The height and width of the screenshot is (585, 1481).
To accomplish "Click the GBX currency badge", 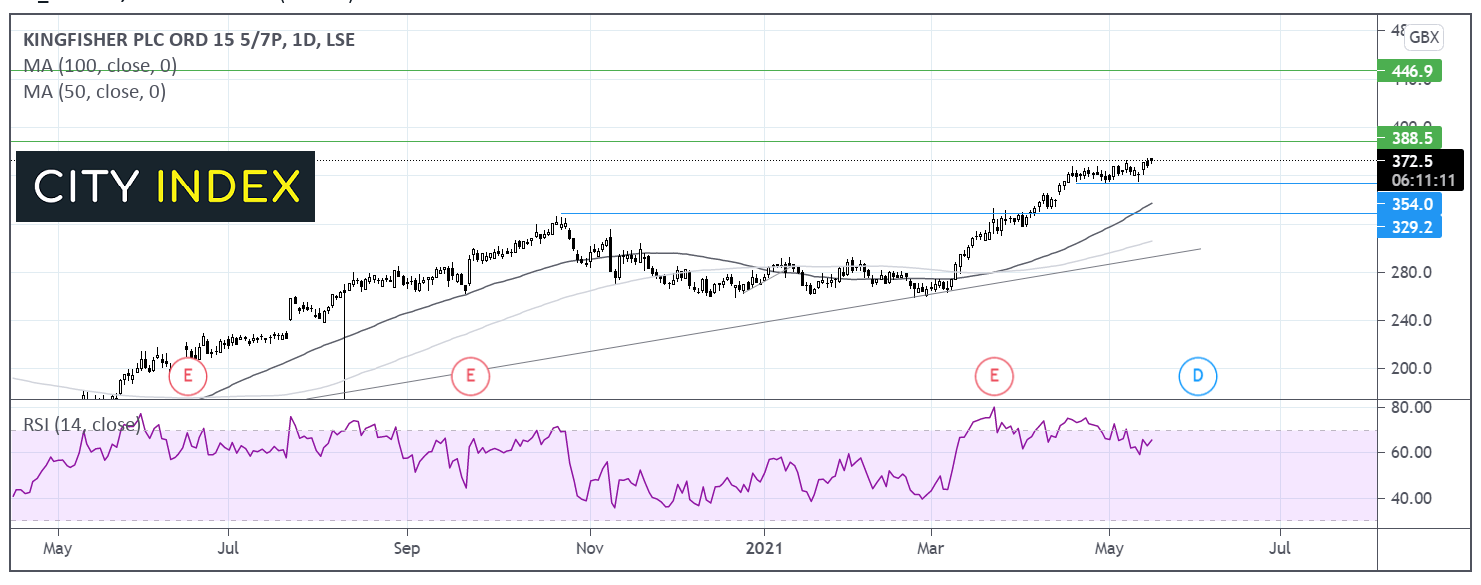I will click(x=1423, y=38).
